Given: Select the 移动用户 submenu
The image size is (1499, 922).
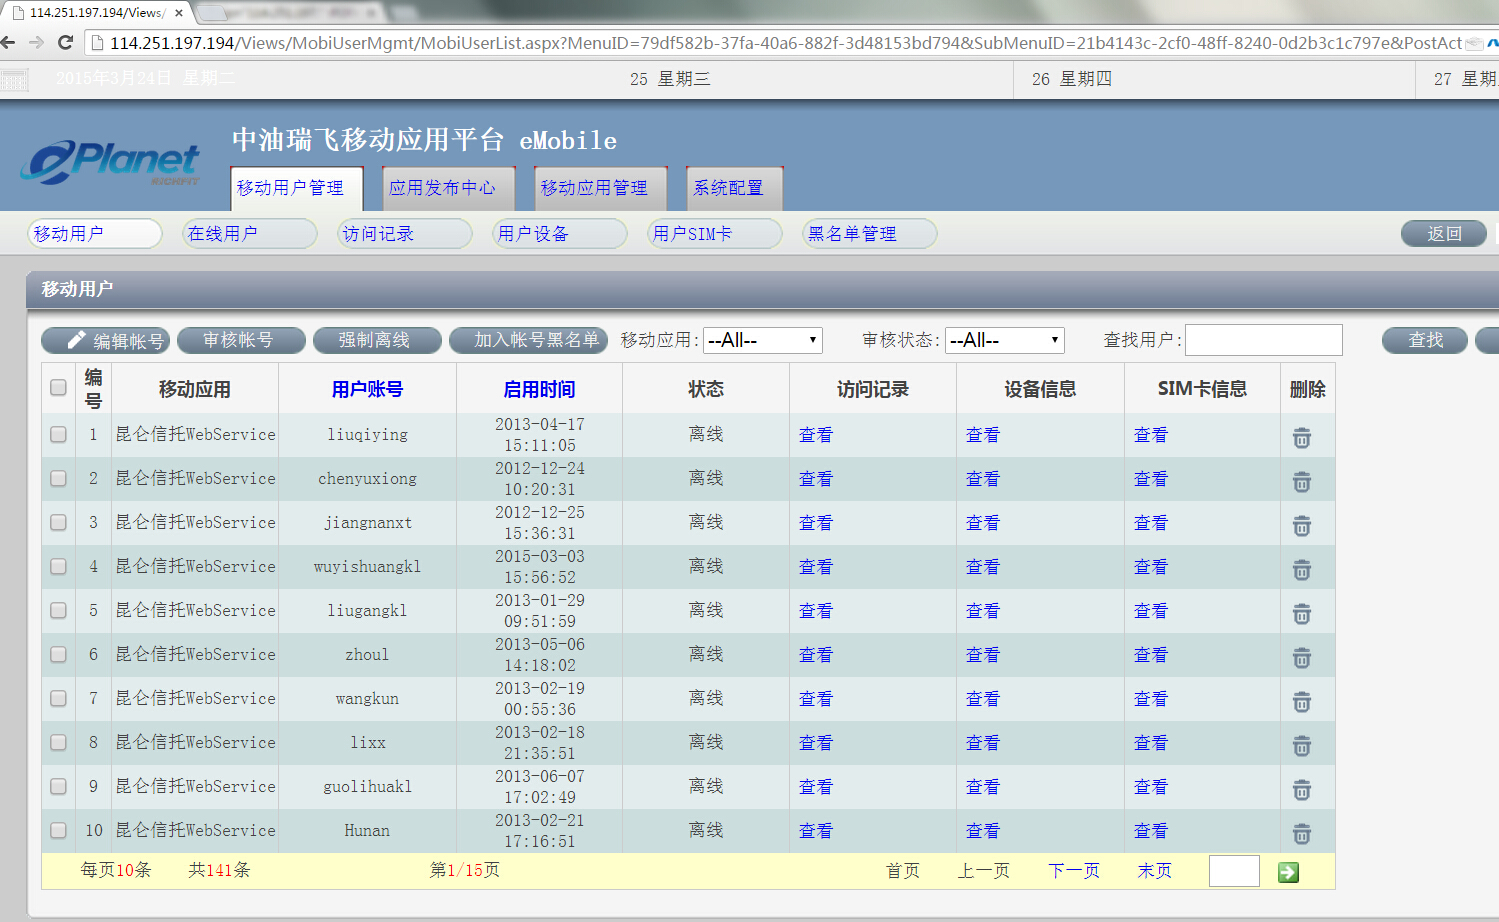Looking at the screenshot, I should point(94,233).
